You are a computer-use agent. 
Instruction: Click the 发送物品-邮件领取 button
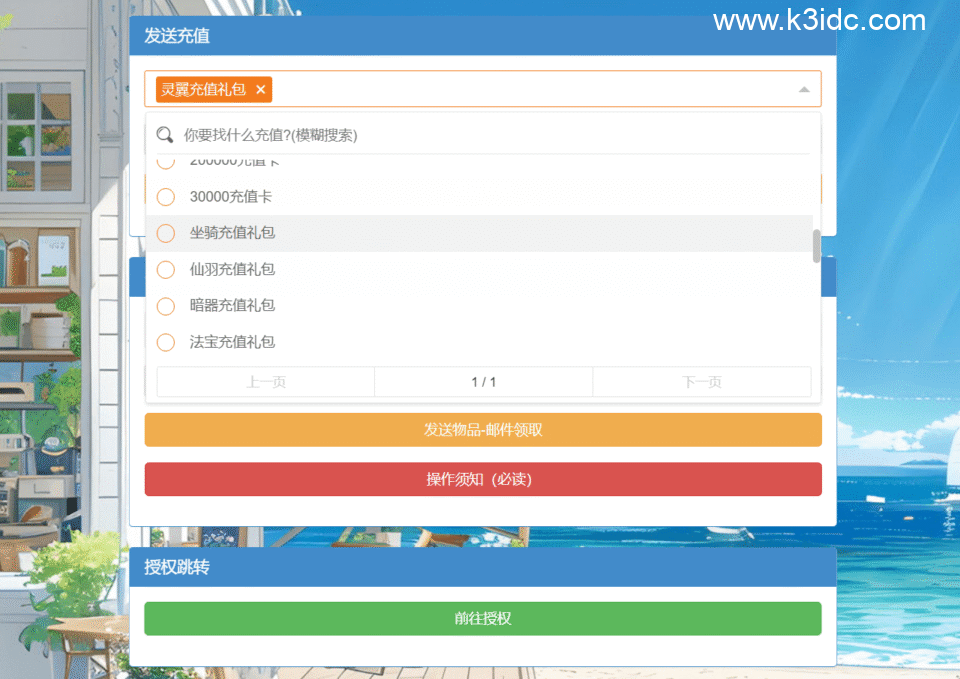coord(483,429)
